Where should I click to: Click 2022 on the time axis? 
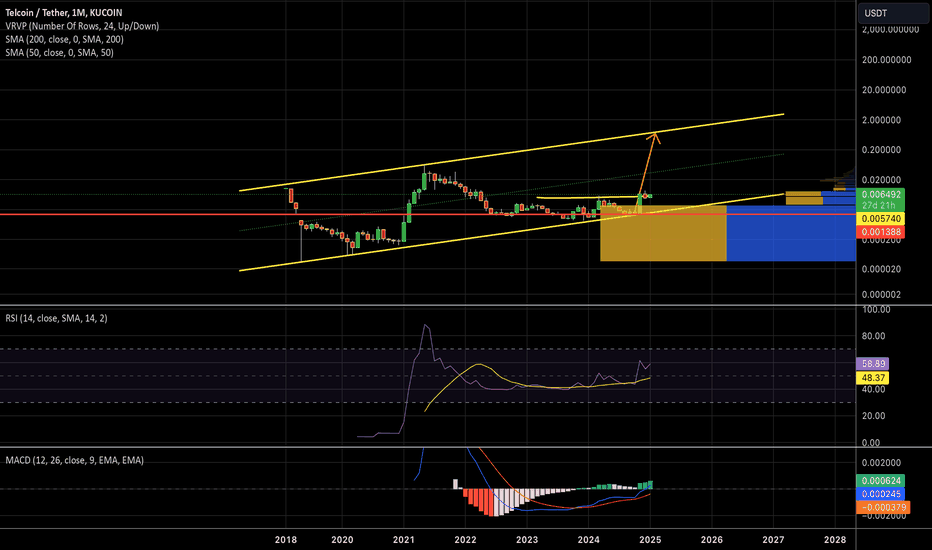pyautogui.click(x=465, y=540)
